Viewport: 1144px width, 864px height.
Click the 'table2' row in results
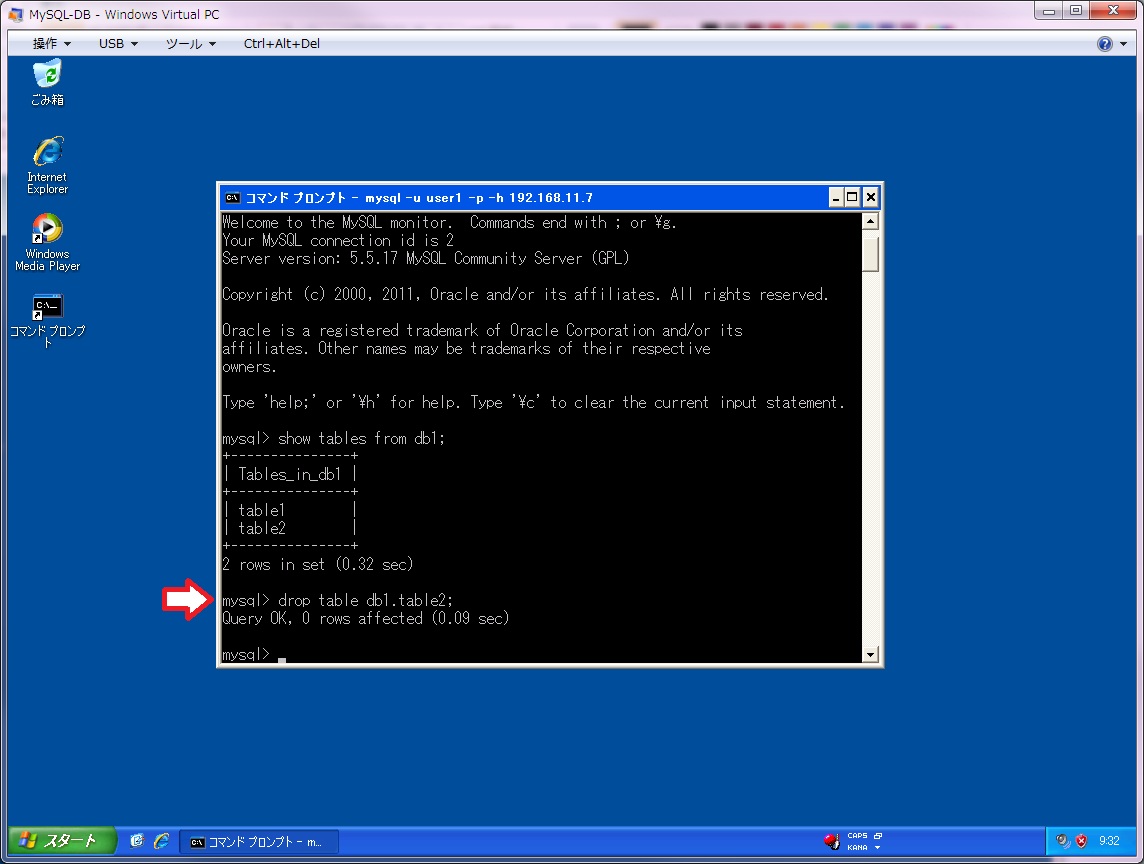point(262,528)
